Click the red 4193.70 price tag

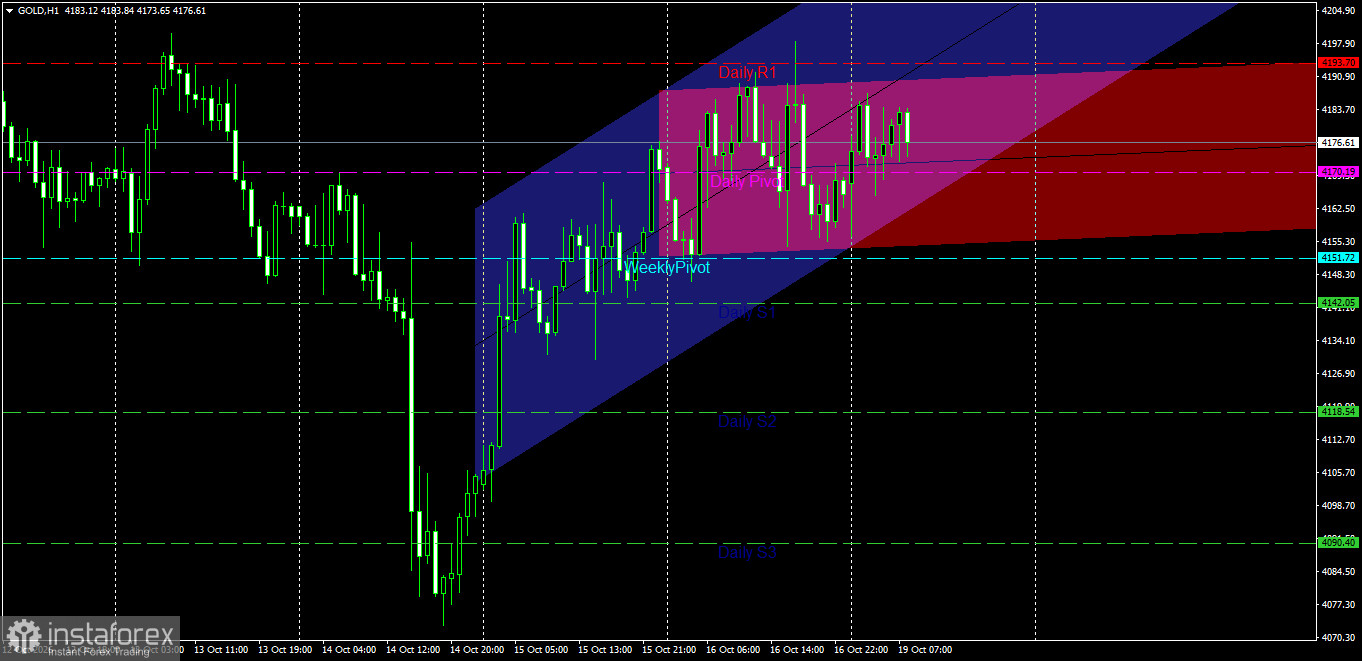click(x=1338, y=63)
